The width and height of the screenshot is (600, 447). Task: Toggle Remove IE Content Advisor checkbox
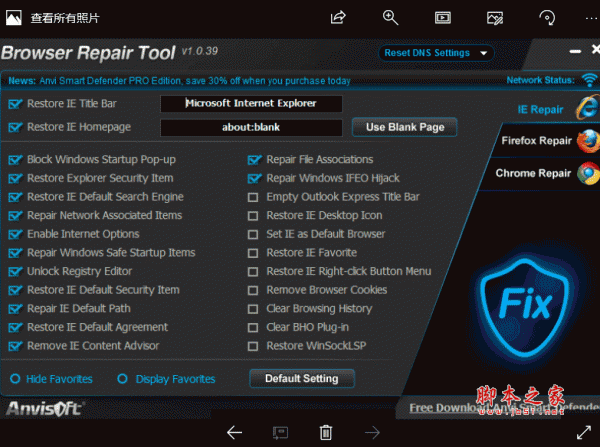[15, 346]
